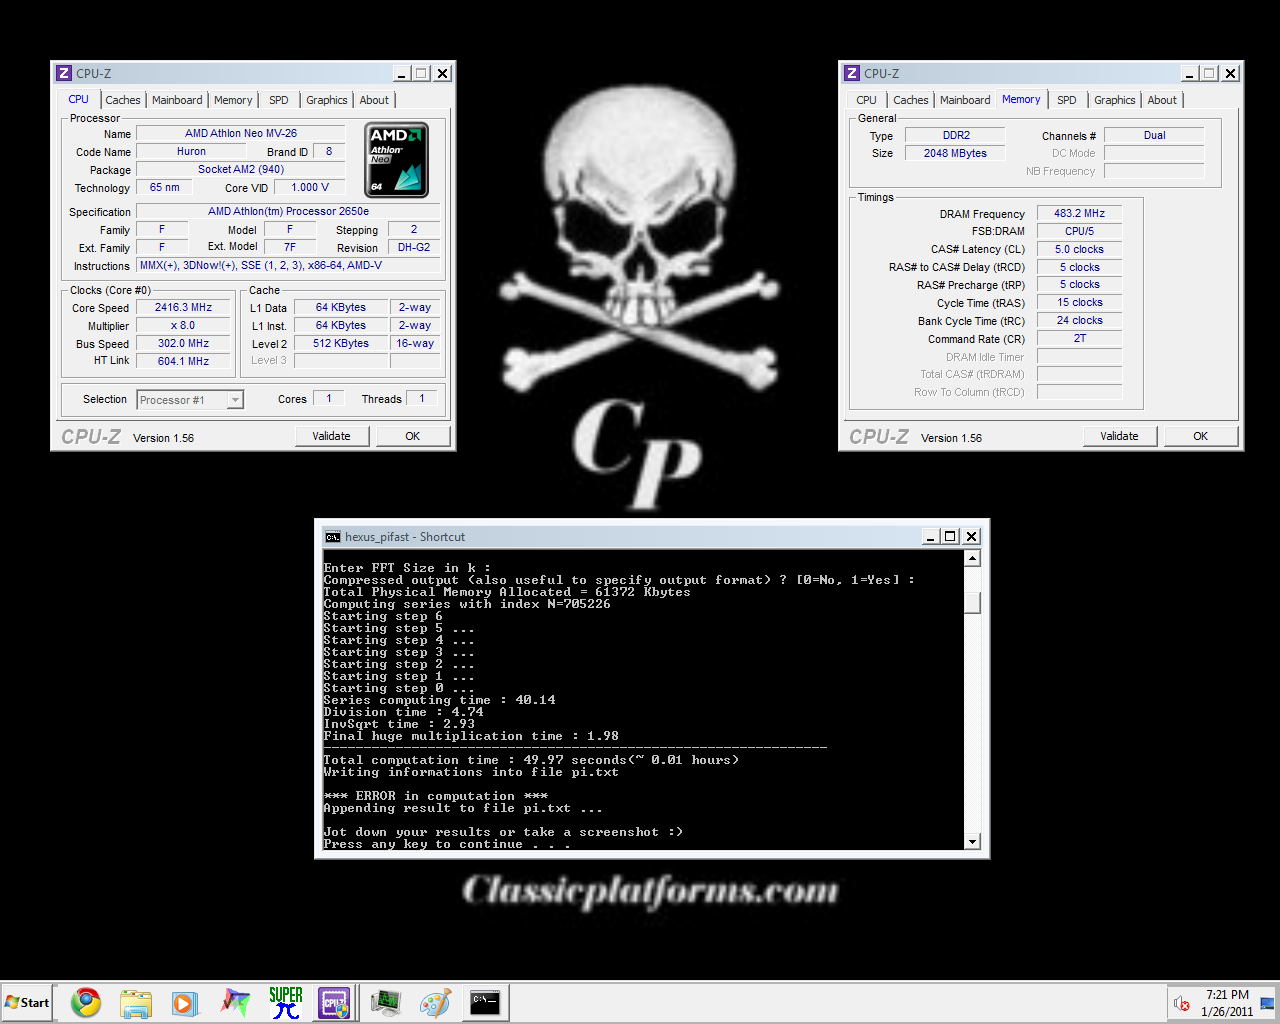The image size is (1280, 1024).
Task: Click the DRAM Frequency value 483.2 MHz
Action: coord(1080,213)
